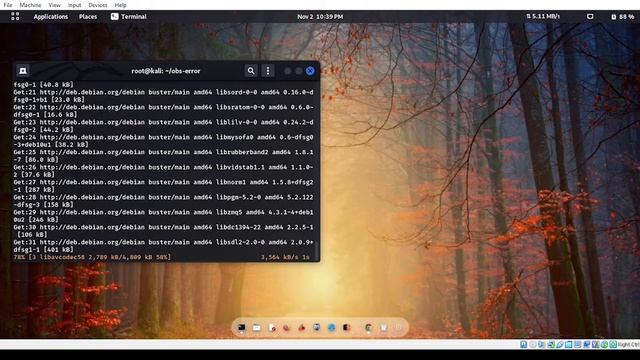The width and height of the screenshot is (640, 360).
Task: Click the VirtualBox mouse integration status icon
Action: [x=604, y=345]
